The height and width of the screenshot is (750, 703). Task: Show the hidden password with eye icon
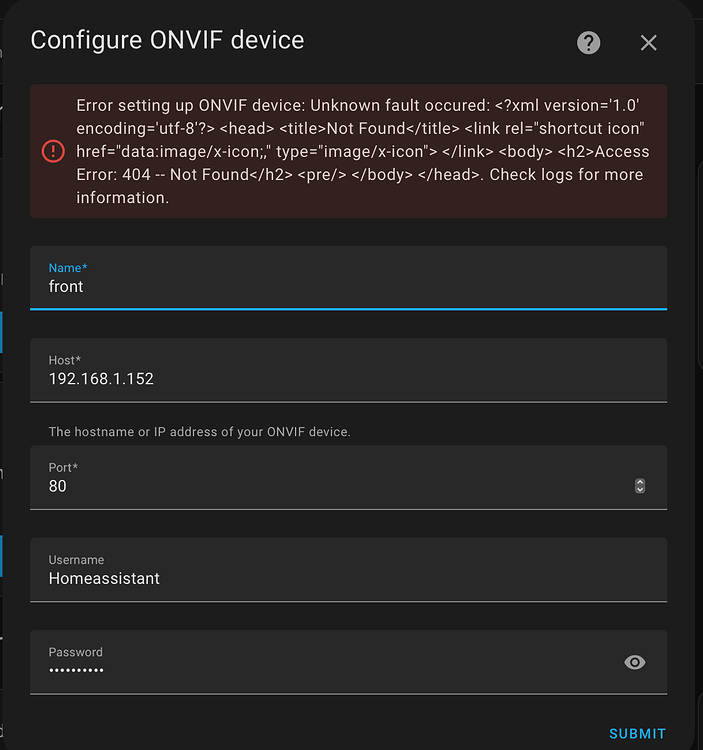635,662
